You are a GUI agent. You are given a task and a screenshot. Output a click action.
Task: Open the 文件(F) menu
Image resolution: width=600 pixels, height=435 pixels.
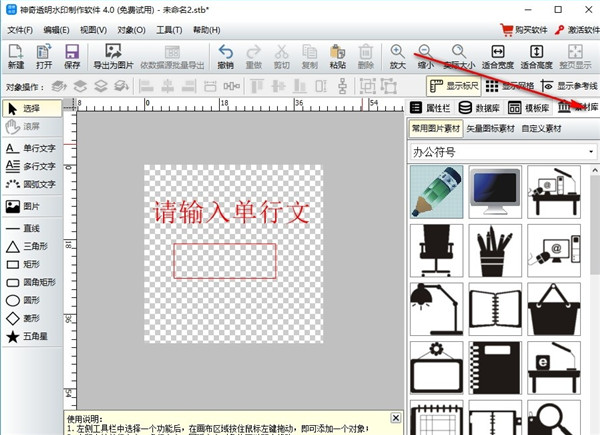(20, 30)
